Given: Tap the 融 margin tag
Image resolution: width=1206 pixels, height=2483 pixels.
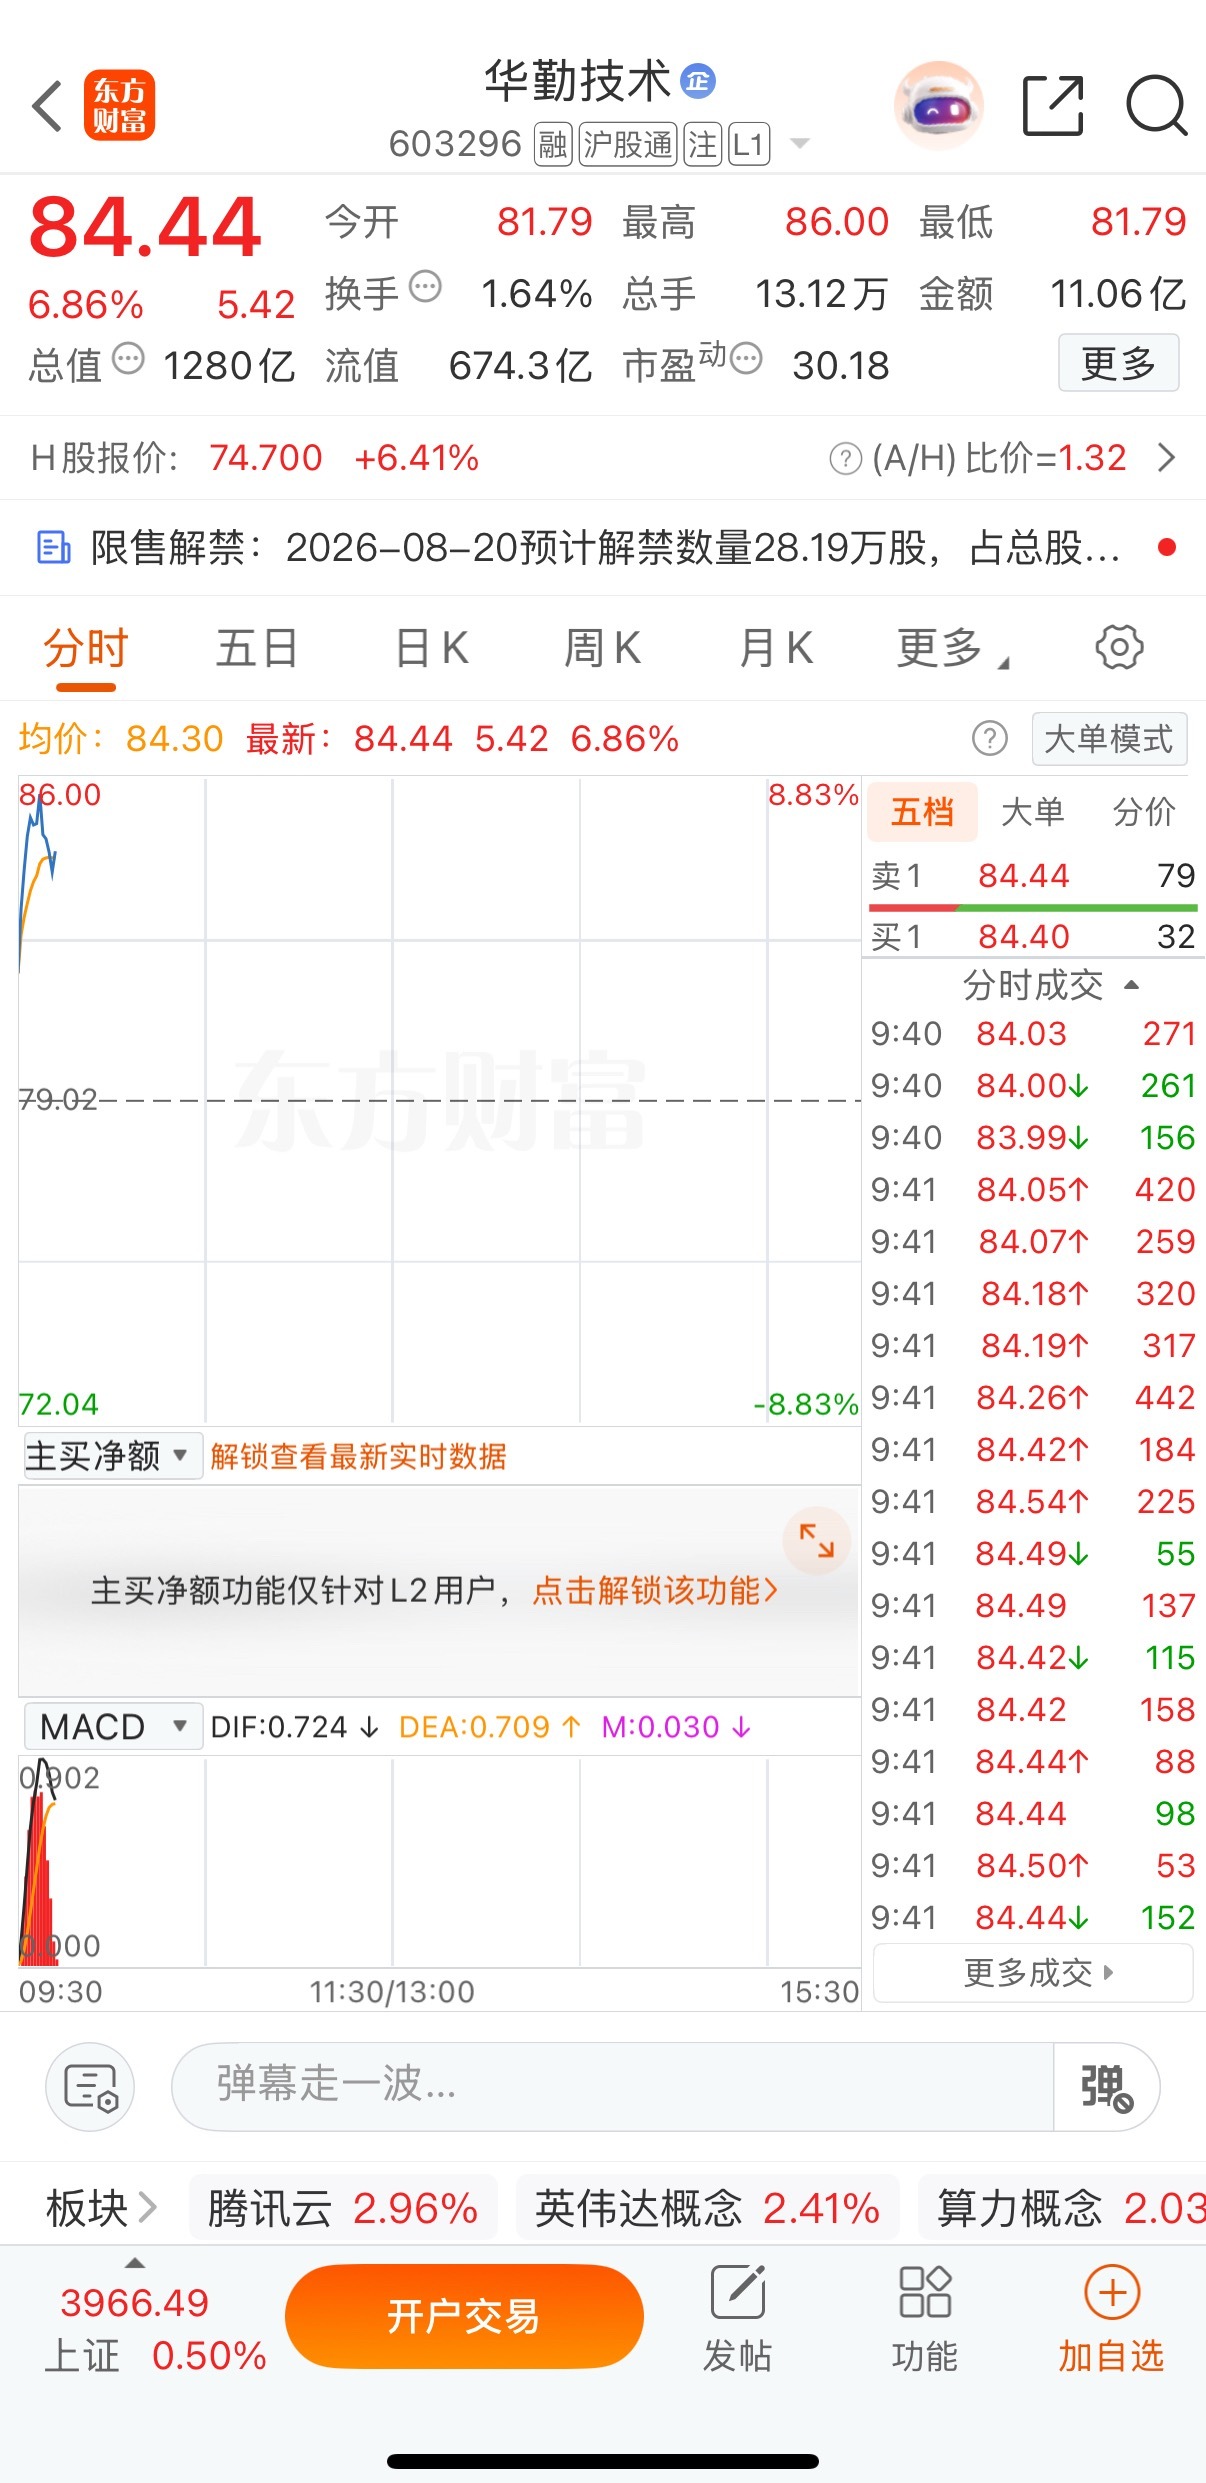Looking at the screenshot, I should tap(552, 145).
